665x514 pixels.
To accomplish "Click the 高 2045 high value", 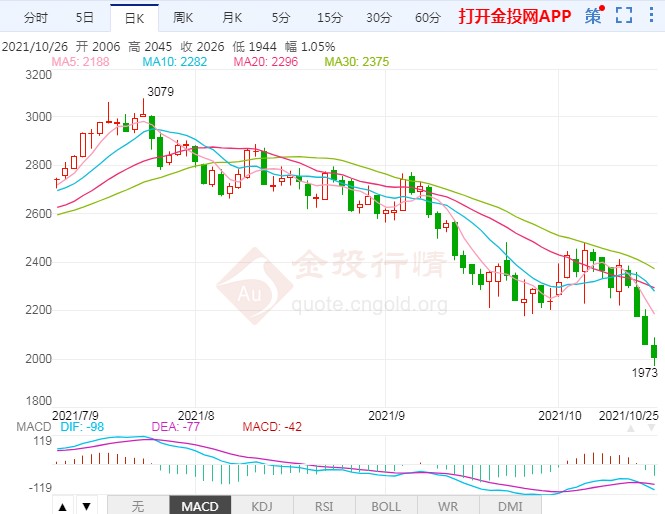I will [x=150, y=47].
